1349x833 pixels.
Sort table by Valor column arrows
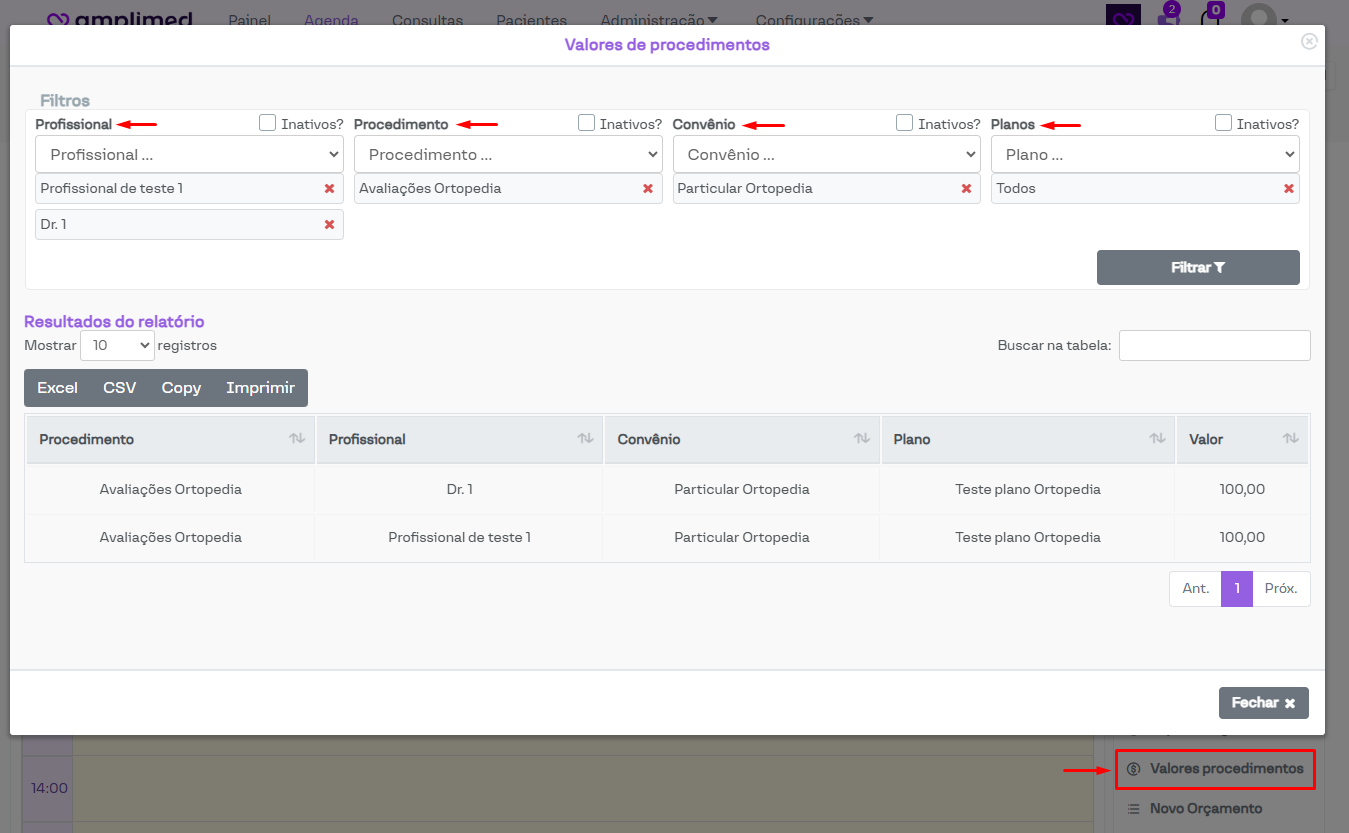coord(1291,439)
